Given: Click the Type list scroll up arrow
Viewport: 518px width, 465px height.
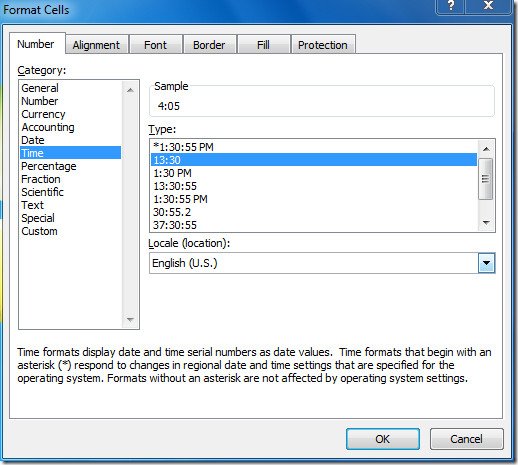Looking at the screenshot, I should pos(486,149).
